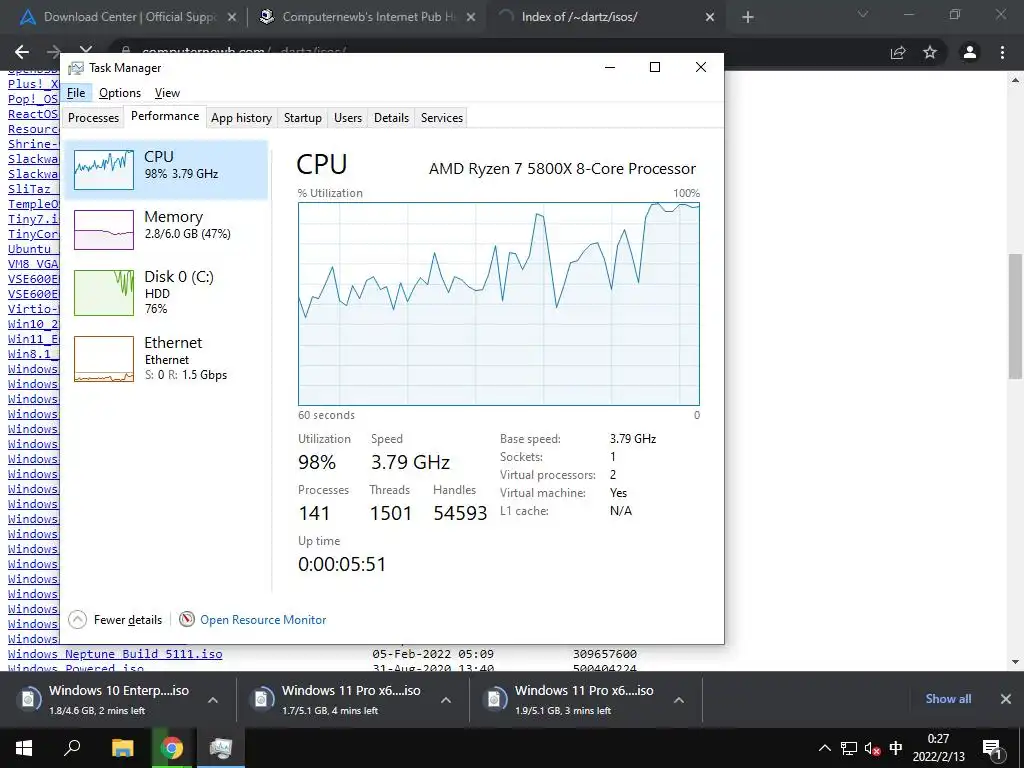This screenshot has width=1024, height=768.
Task: Click the Chrome share page icon
Action: (x=898, y=52)
